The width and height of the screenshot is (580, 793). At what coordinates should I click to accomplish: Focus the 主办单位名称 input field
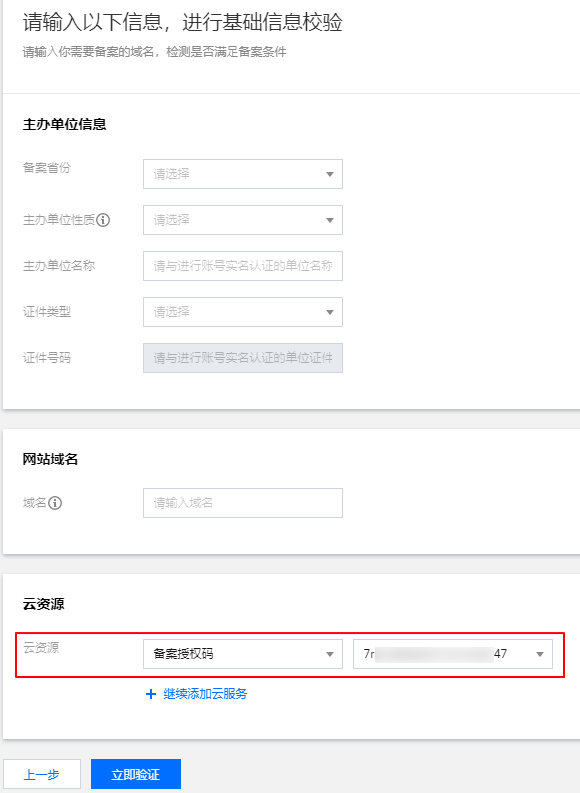pos(243,266)
